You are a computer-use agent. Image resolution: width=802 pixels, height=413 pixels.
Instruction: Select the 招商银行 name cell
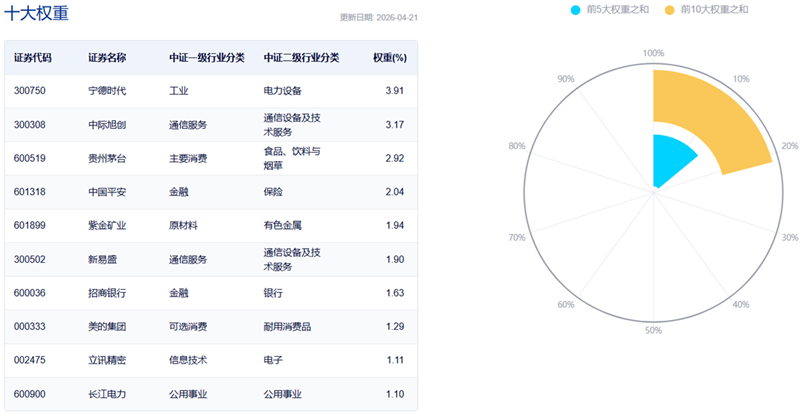pyautogui.click(x=107, y=293)
